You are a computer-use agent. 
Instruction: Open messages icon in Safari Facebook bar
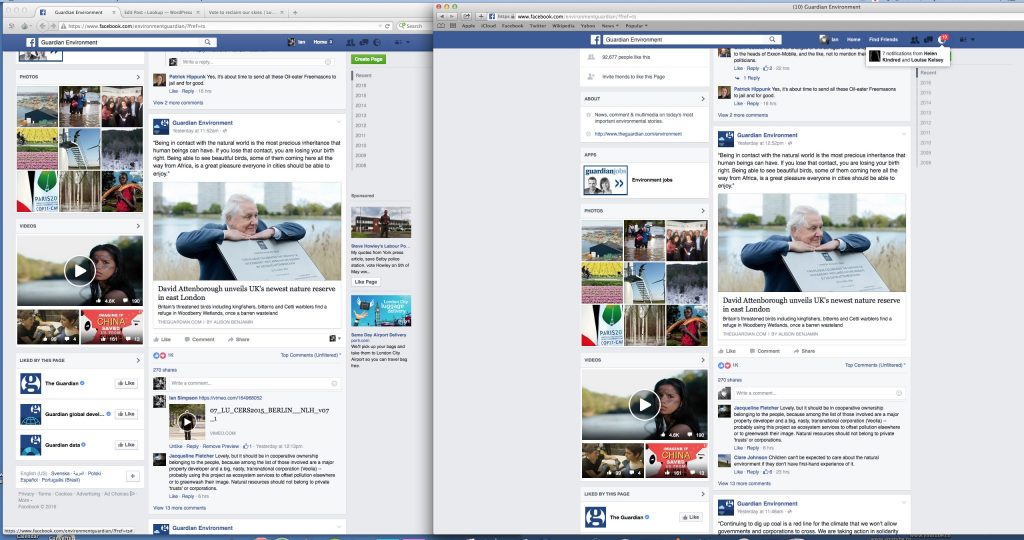coord(928,40)
